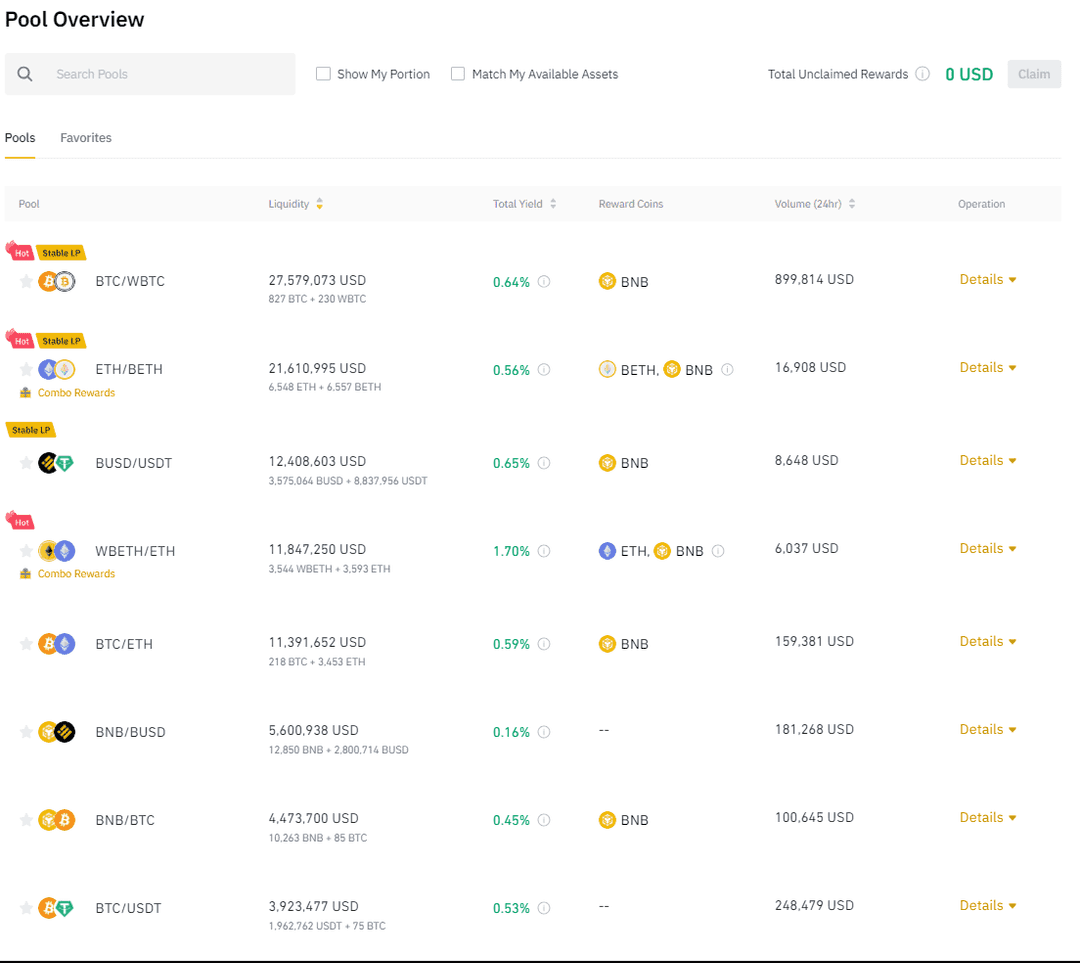Click the search magnifier icon
The height and width of the screenshot is (963, 1080).
click(x=25, y=73)
